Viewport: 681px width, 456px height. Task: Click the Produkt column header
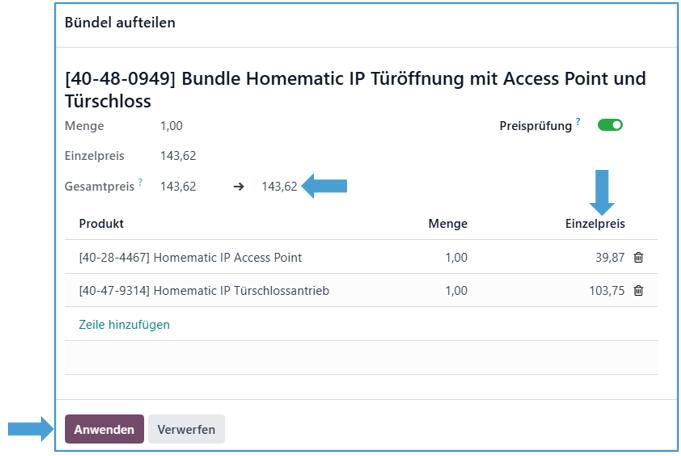[x=101, y=224]
